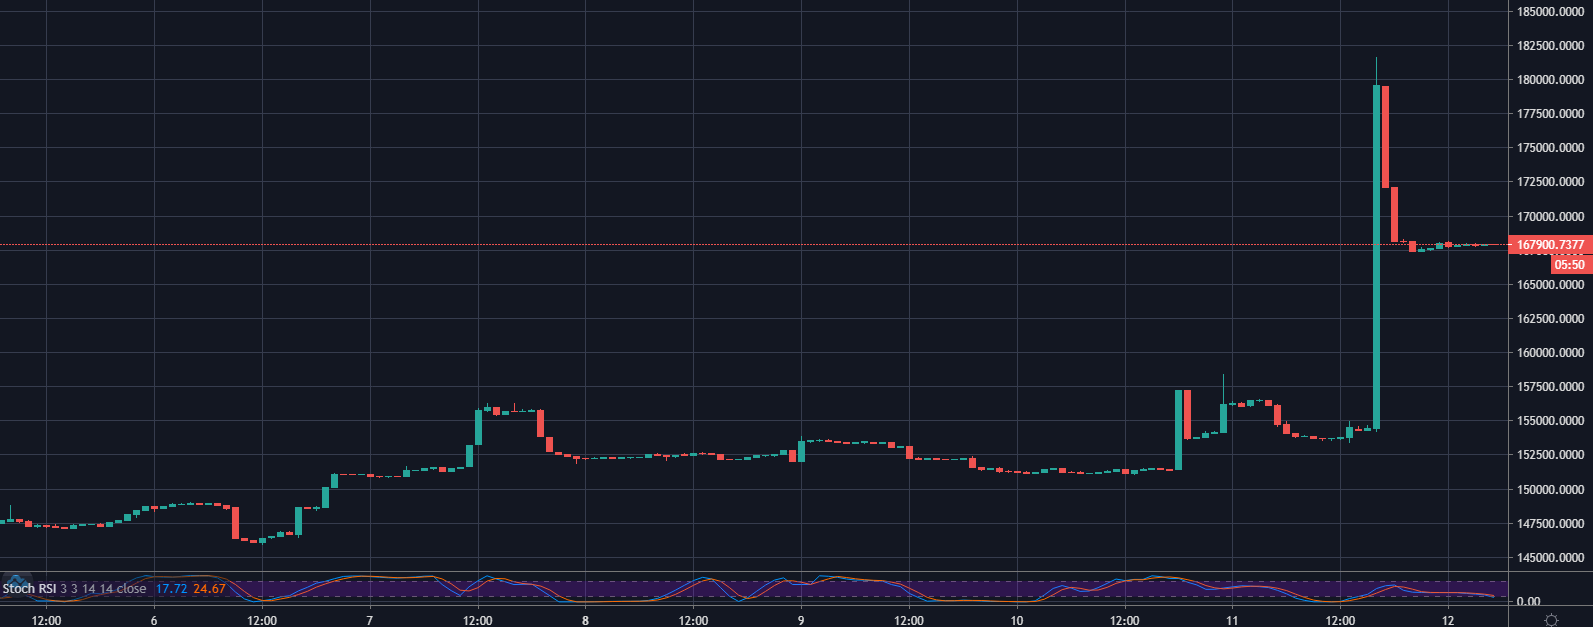Open chart settings gear icon
The width and height of the screenshot is (1593, 627).
pyautogui.click(x=1551, y=620)
